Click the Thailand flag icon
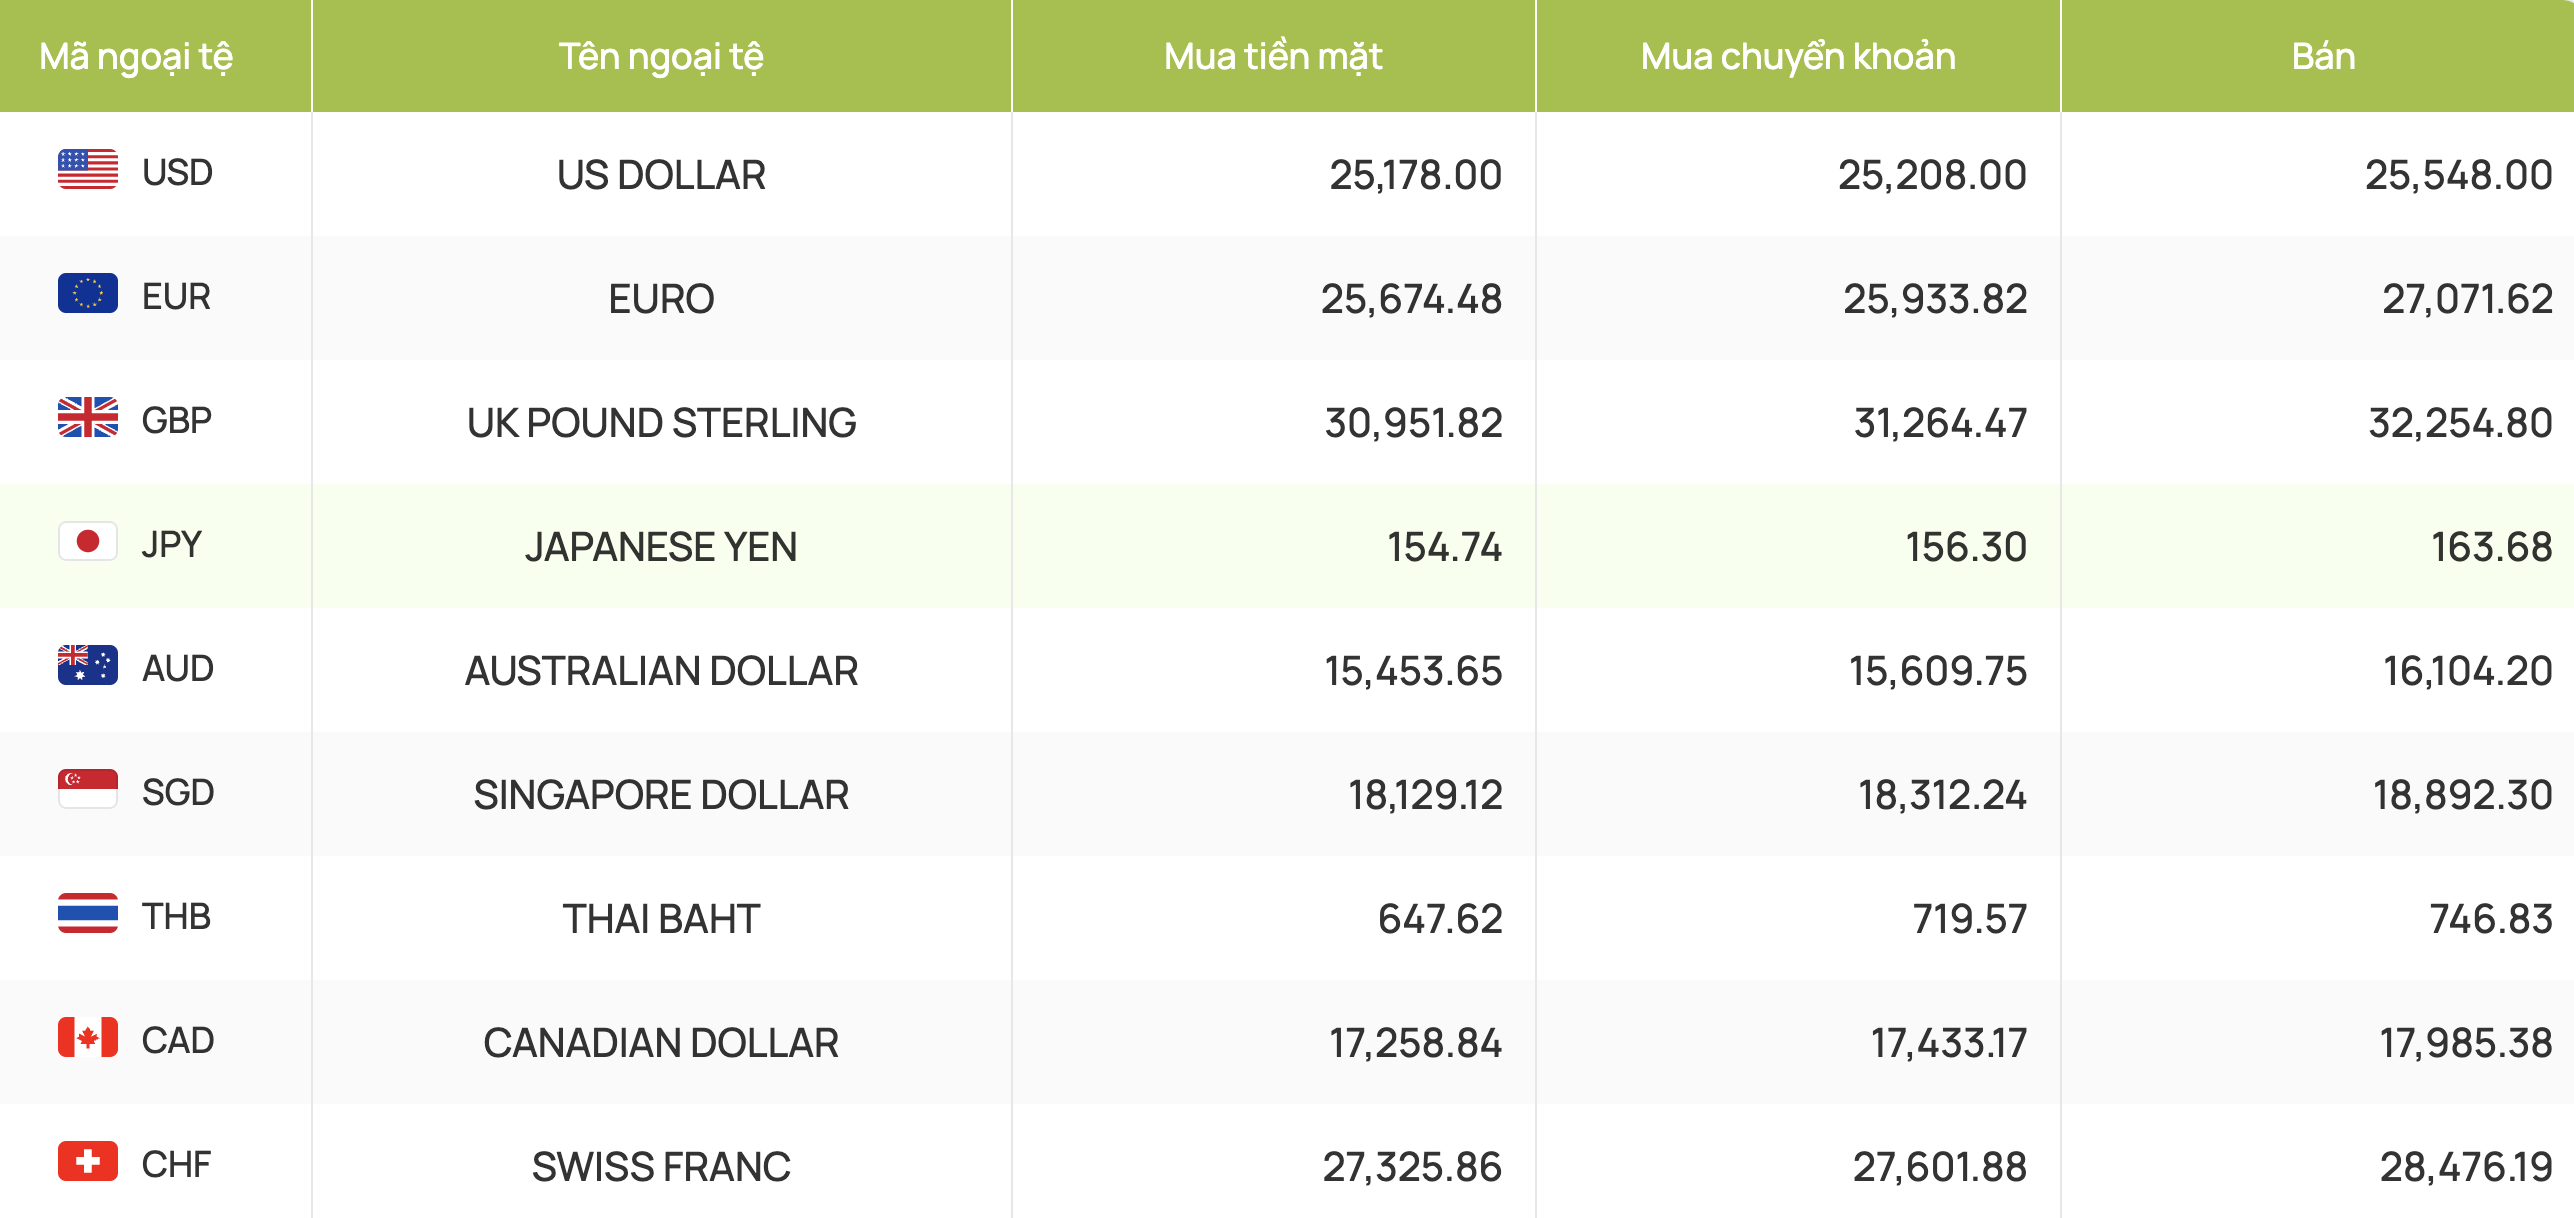The width and height of the screenshot is (2574, 1218). 88,913
